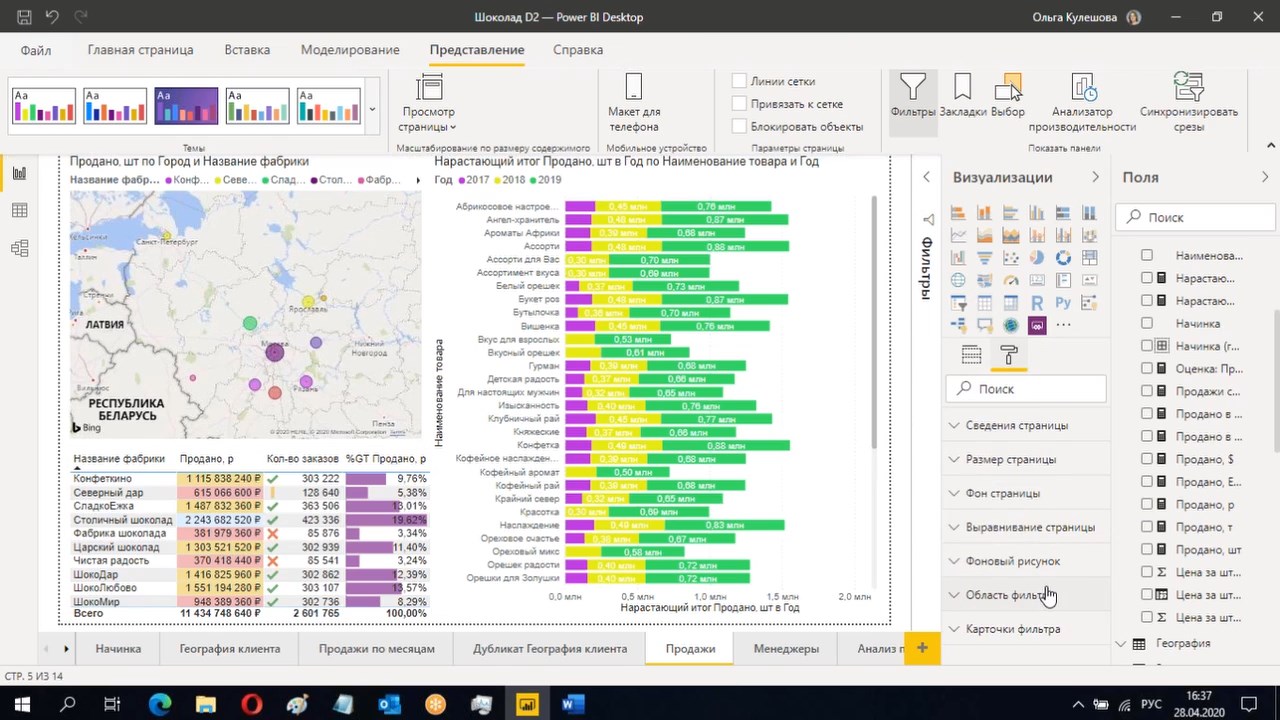Select the line chart visual

(x=958, y=235)
